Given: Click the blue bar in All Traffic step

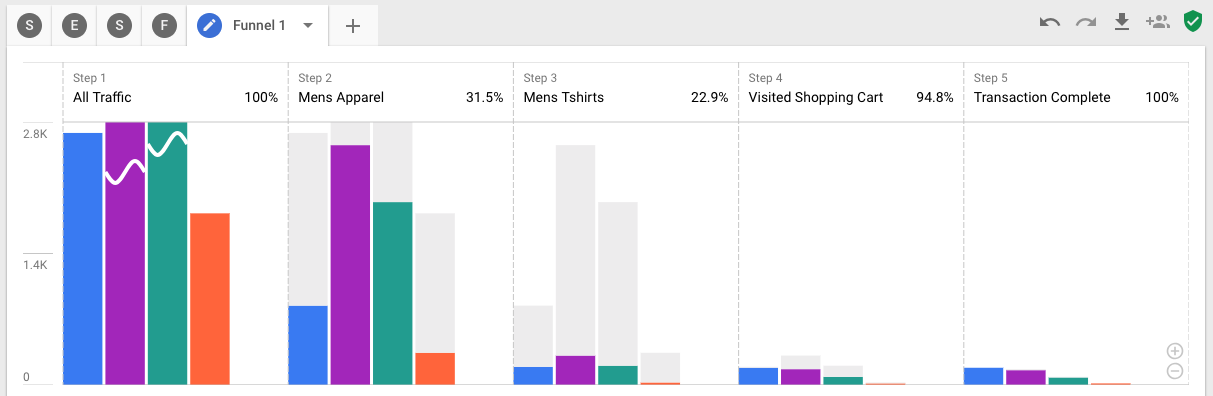Looking at the screenshot, I should pos(83,258).
